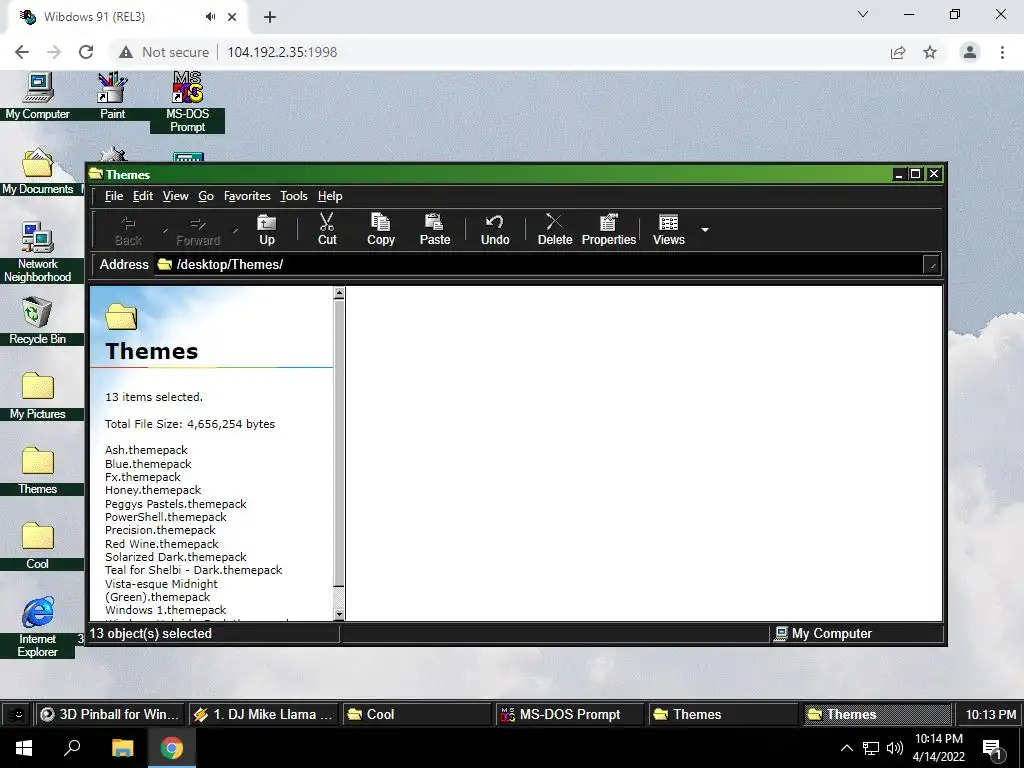The height and width of the screenshot is (768, 1024).
Task: Click the Red Wine.themepack entry
Action: [x=161, y=544]
